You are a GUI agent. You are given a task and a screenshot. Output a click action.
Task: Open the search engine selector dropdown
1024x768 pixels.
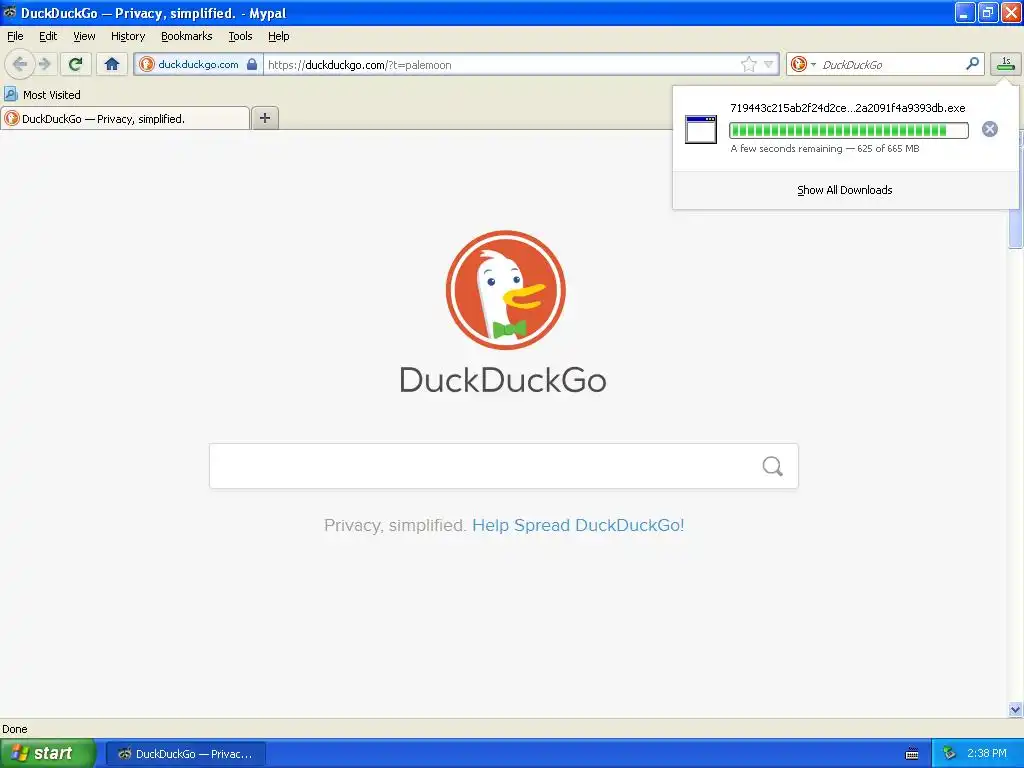(803, 64)
